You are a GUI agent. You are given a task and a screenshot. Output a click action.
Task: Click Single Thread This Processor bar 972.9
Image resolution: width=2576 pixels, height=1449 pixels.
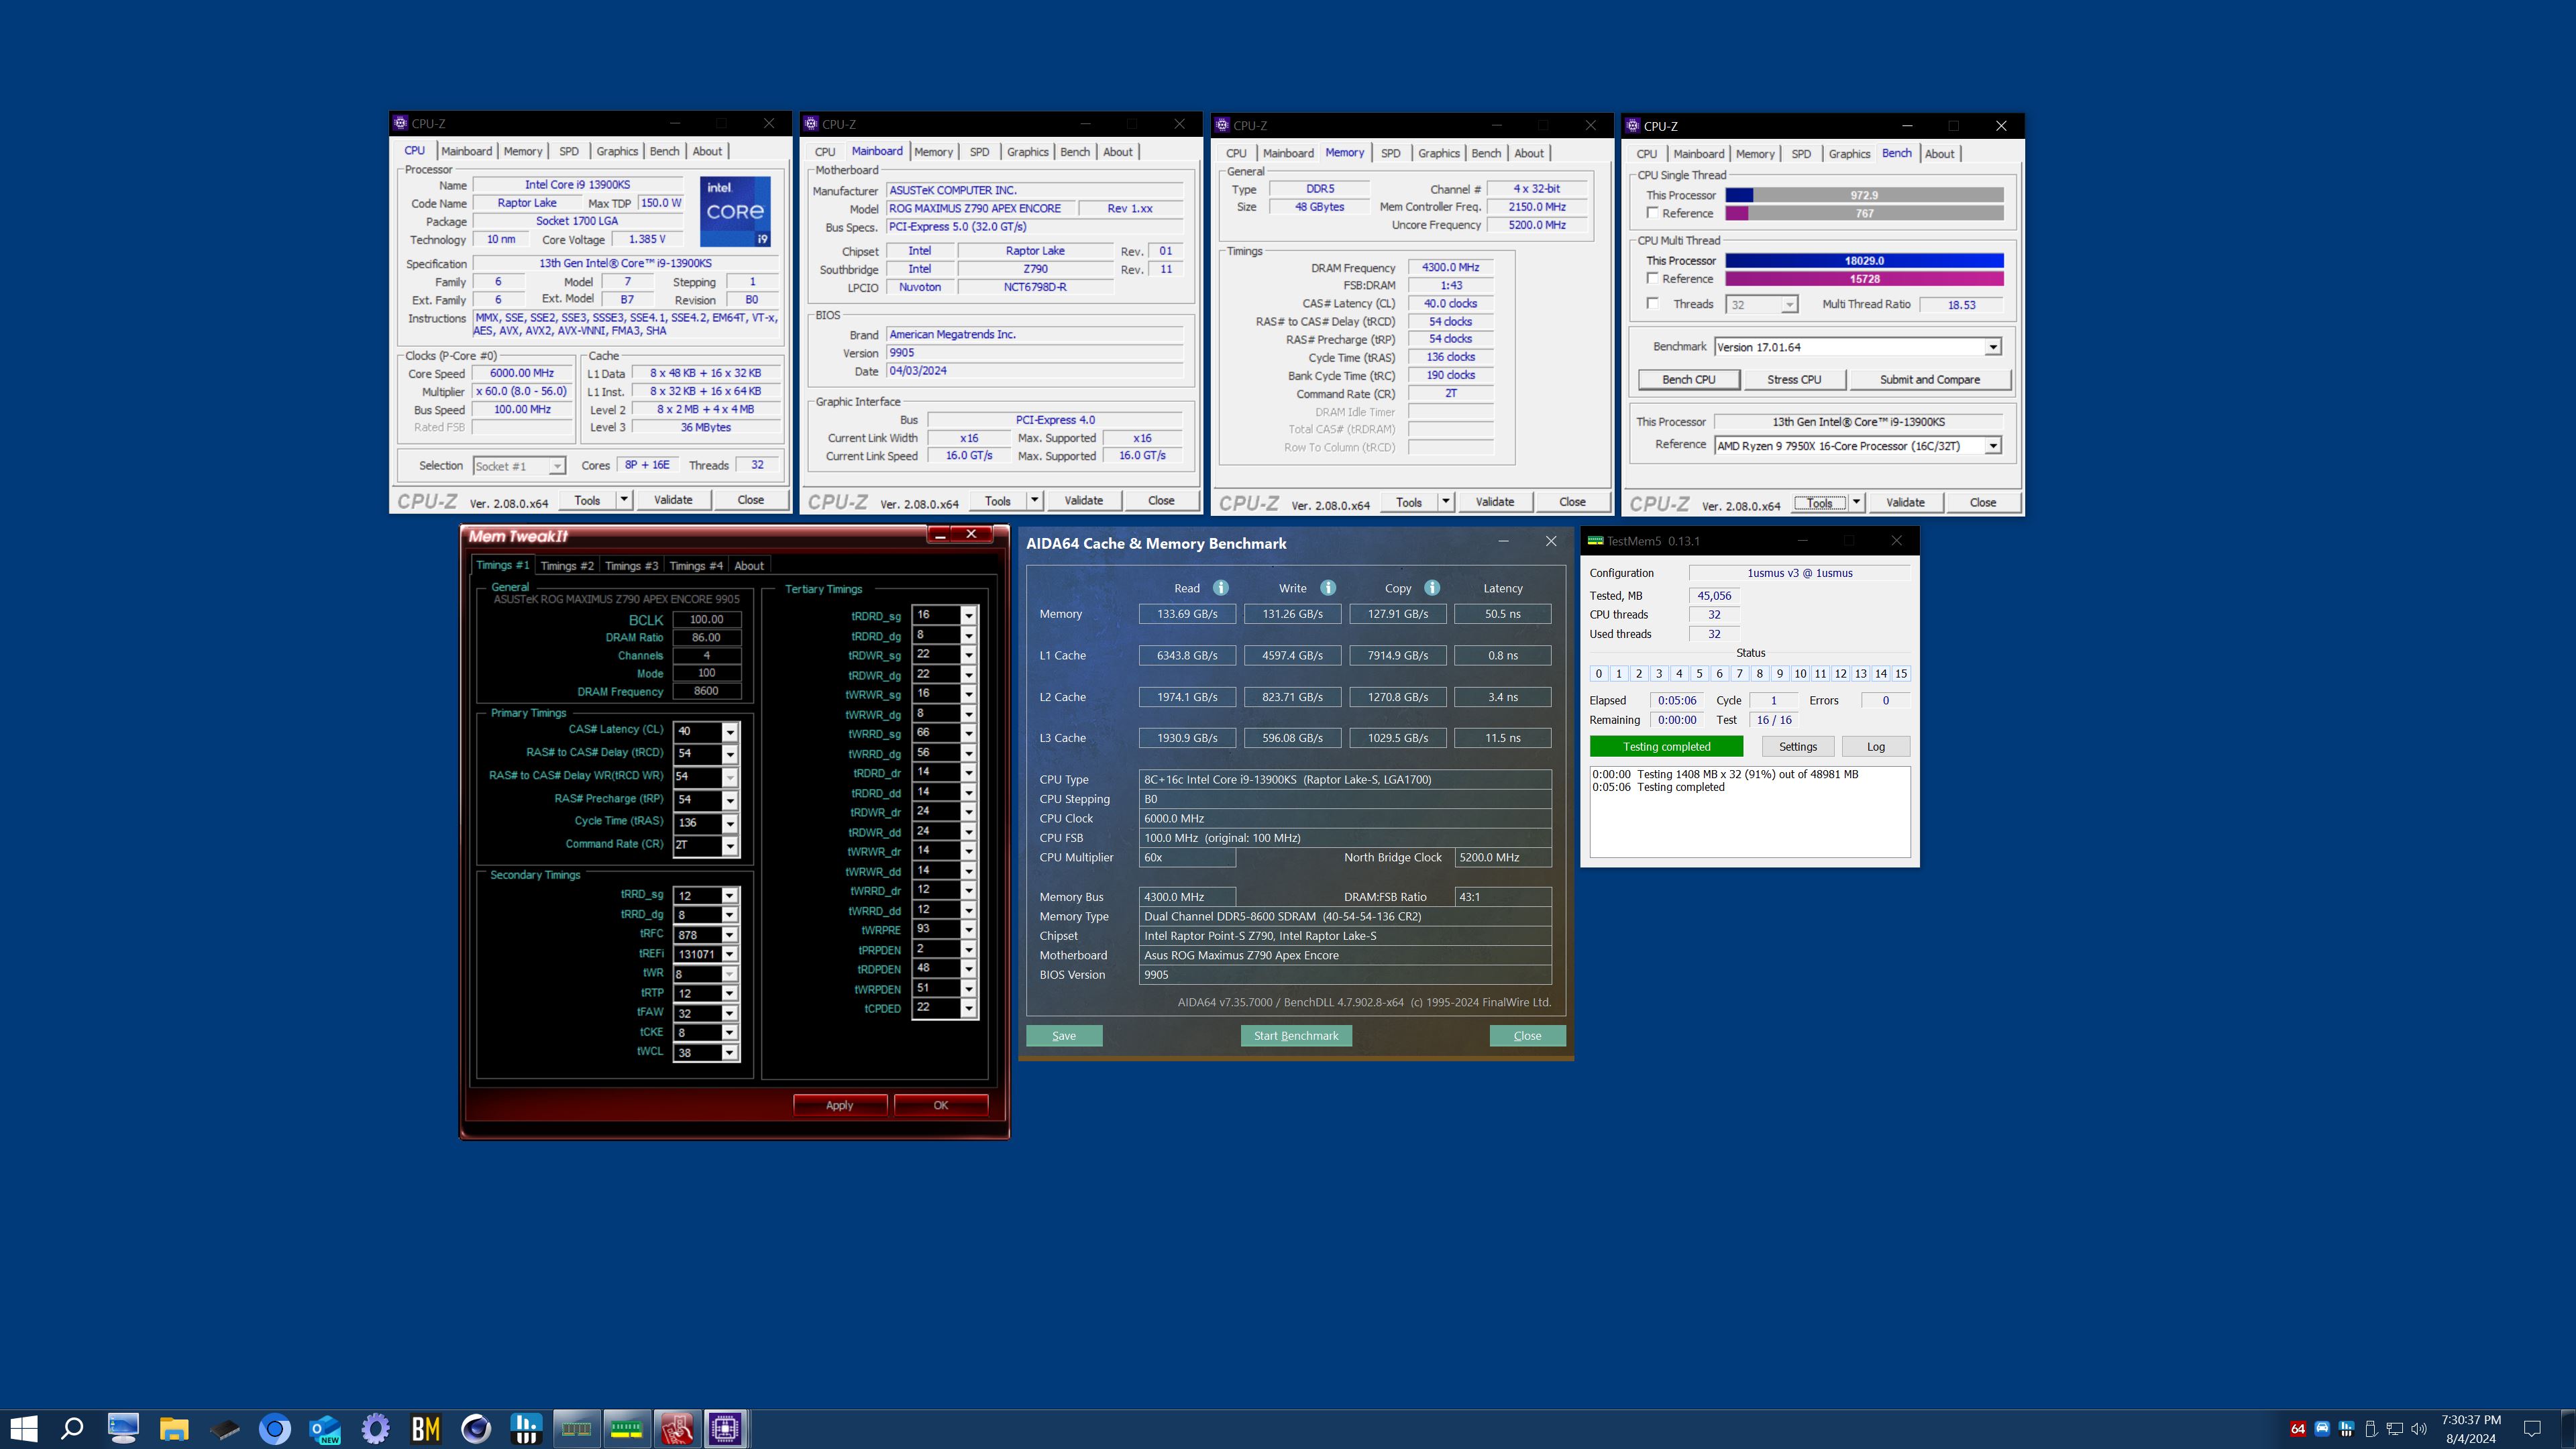[x=1864, y=195]
